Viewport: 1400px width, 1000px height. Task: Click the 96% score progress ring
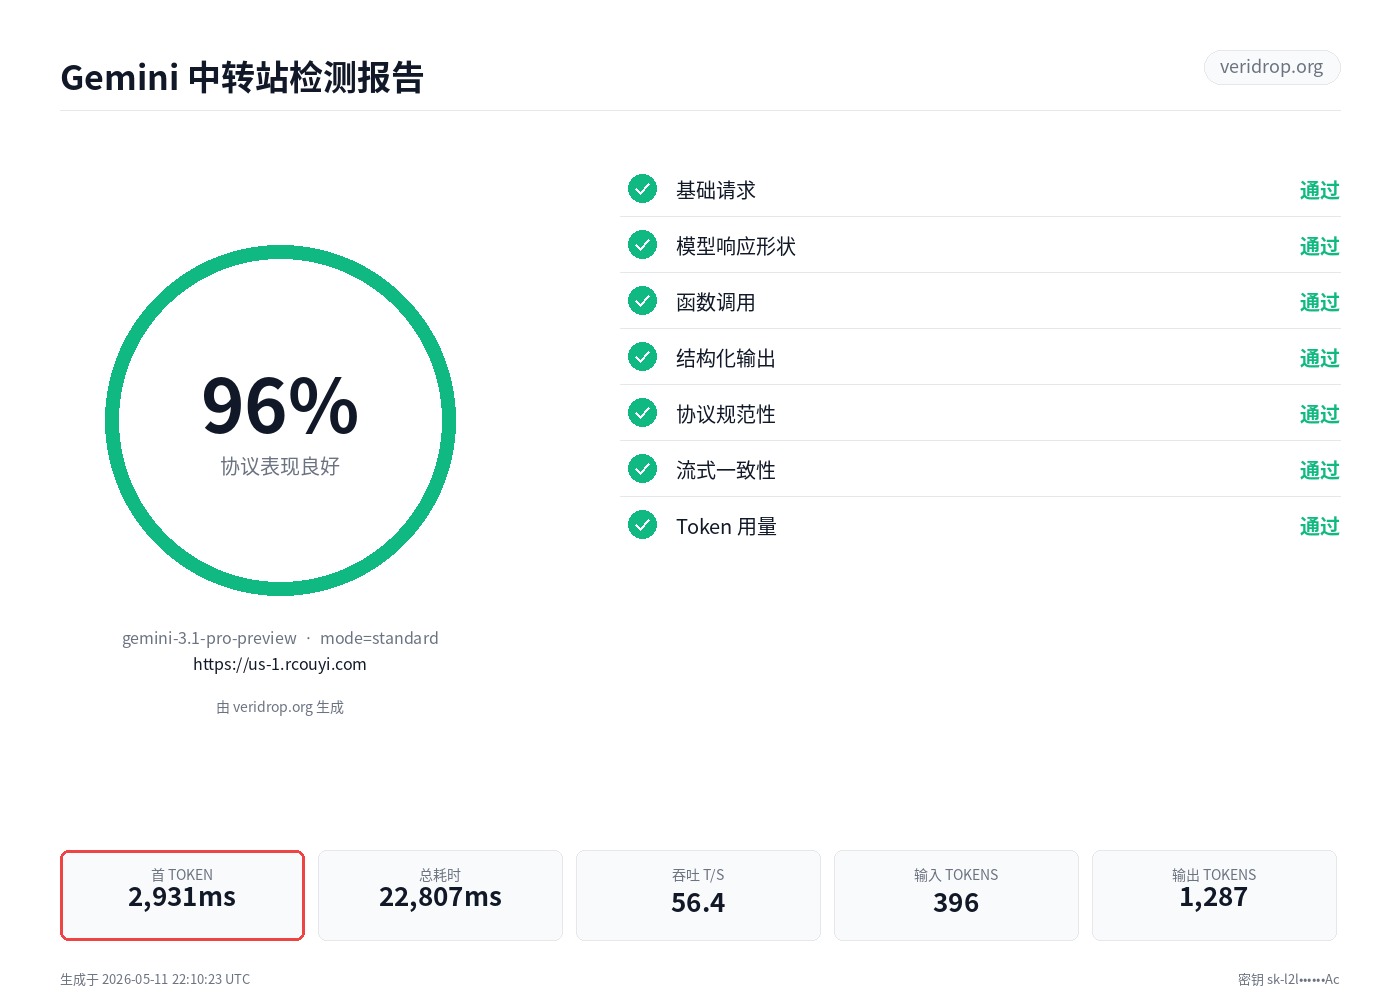coord(280,421)
